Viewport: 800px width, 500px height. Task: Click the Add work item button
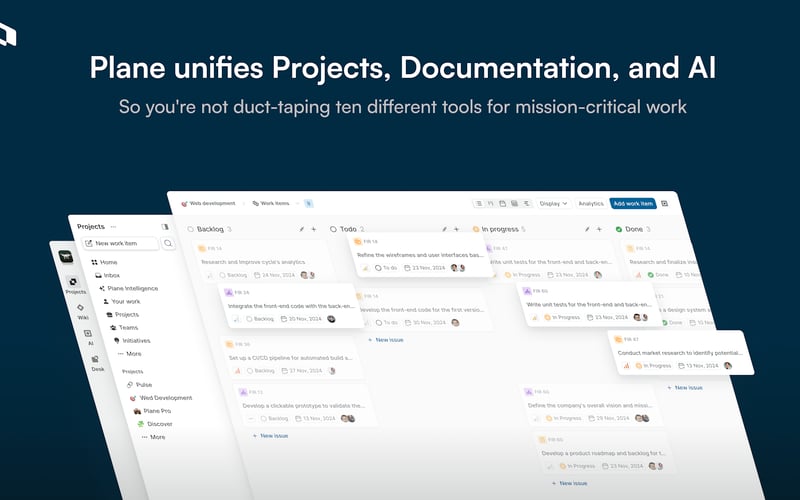click(633, 203)
